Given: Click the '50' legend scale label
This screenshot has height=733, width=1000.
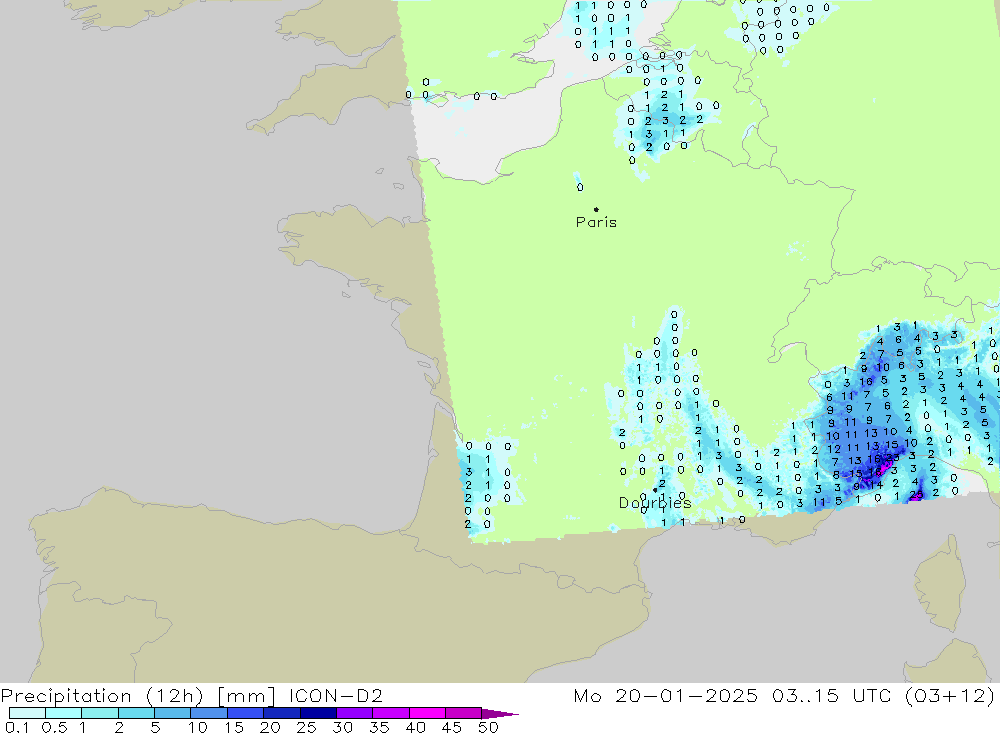Looking at the screenshot, I should coord(488,727).
